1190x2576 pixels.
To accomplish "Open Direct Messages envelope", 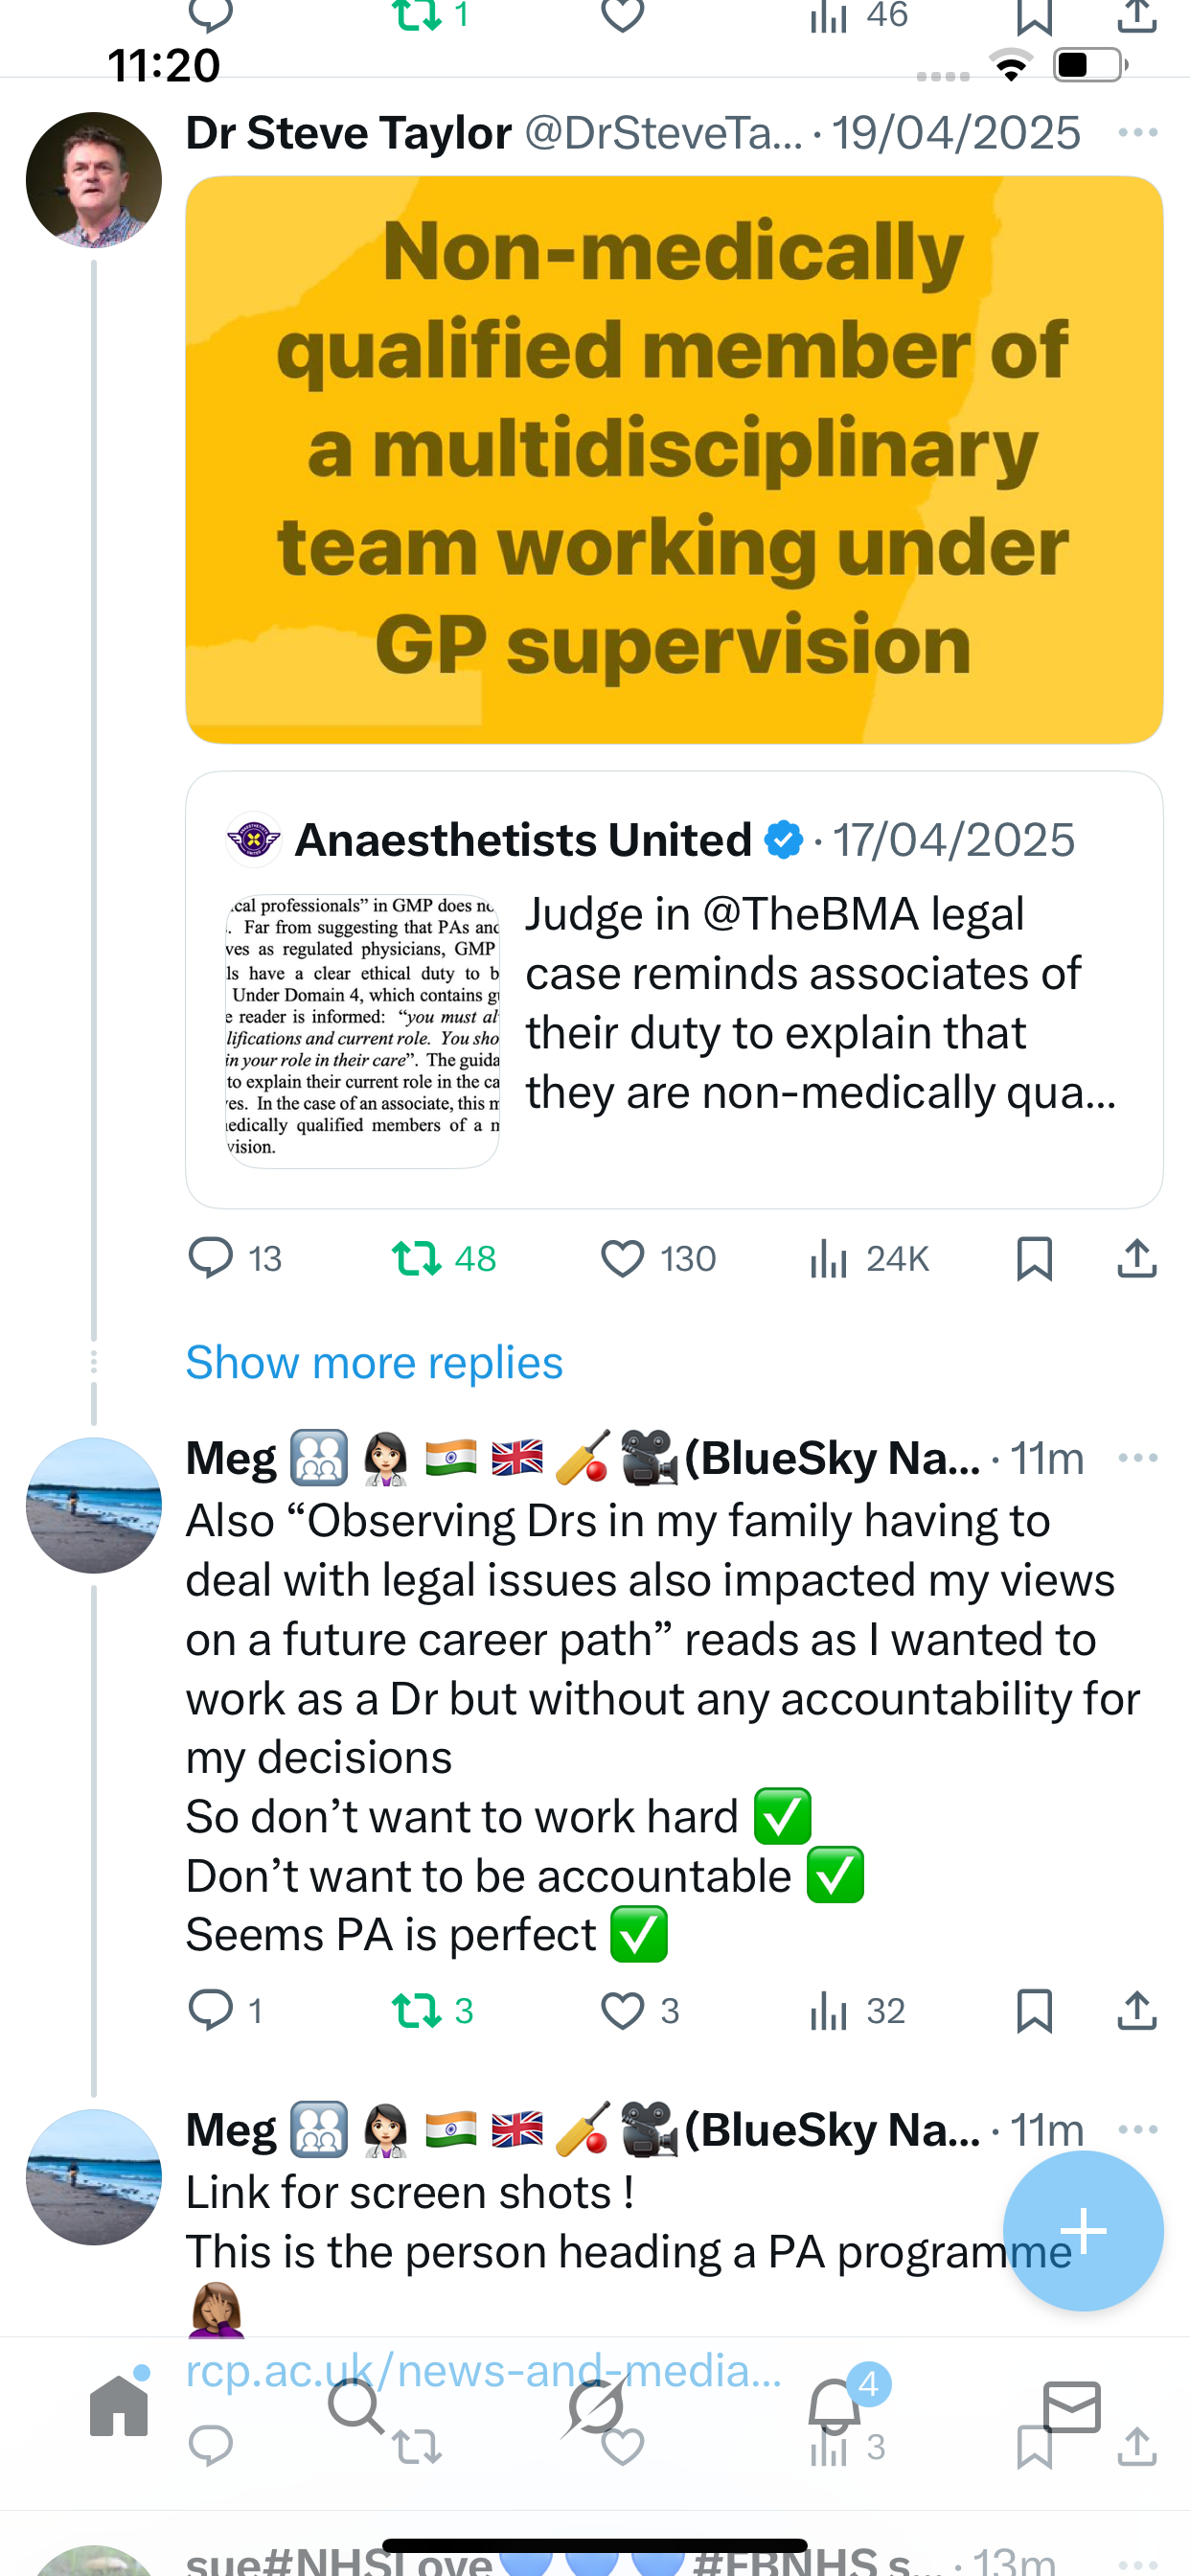I will coord(1071,2405).
